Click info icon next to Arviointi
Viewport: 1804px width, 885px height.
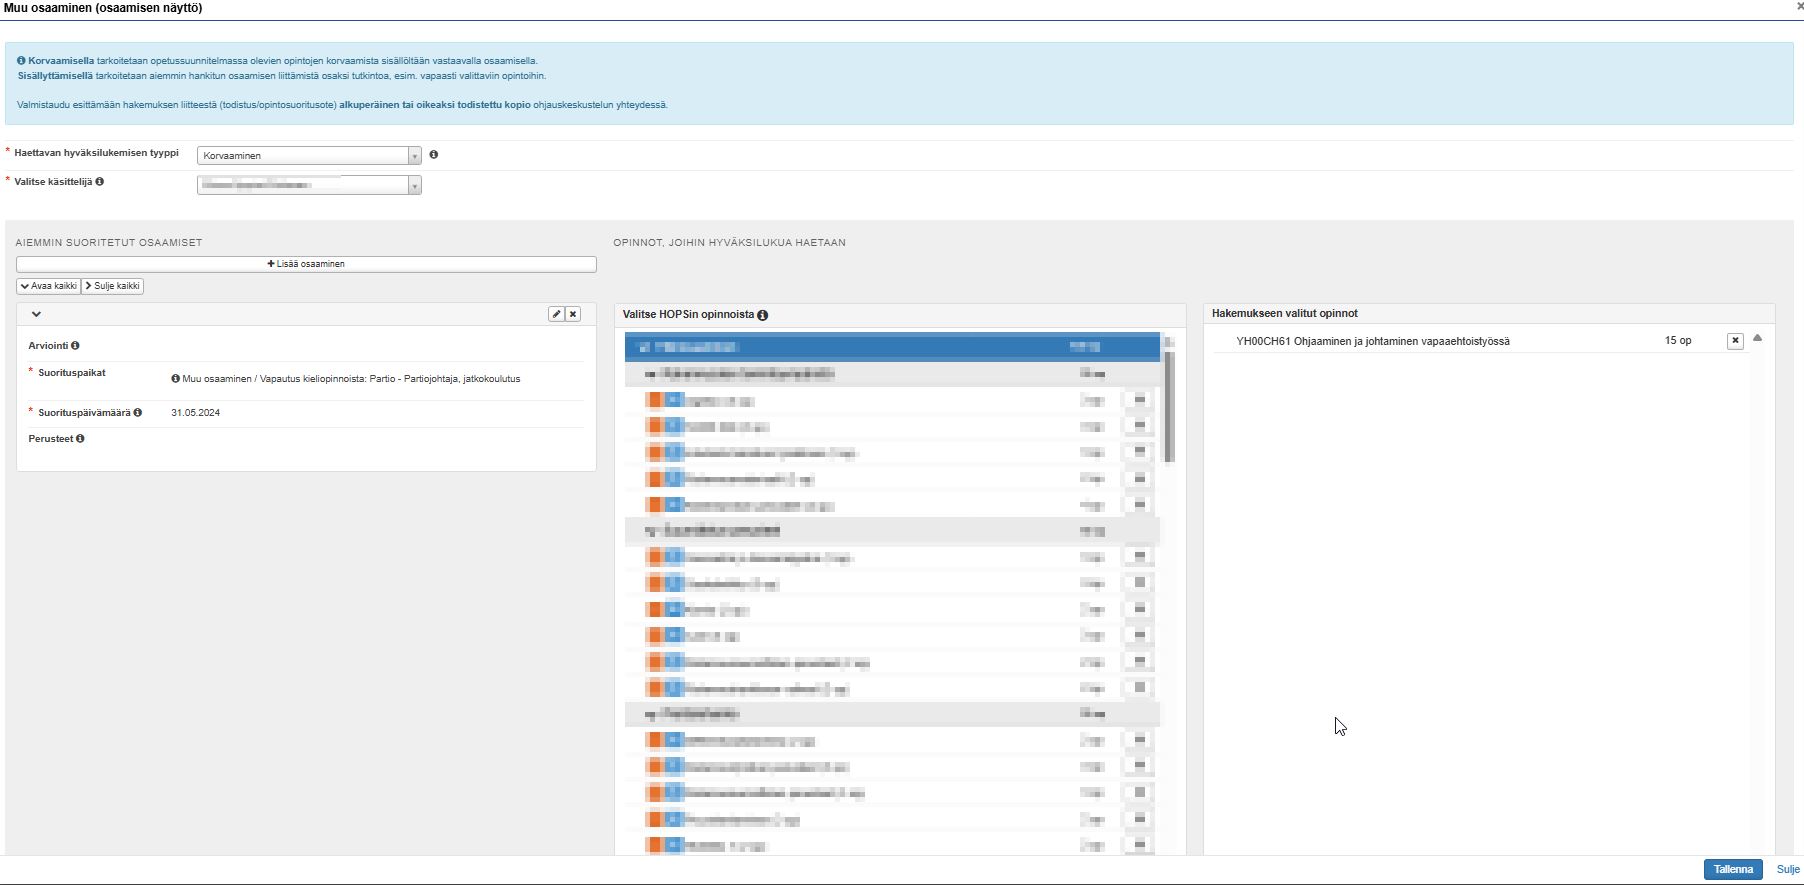(x=75, y=346)
